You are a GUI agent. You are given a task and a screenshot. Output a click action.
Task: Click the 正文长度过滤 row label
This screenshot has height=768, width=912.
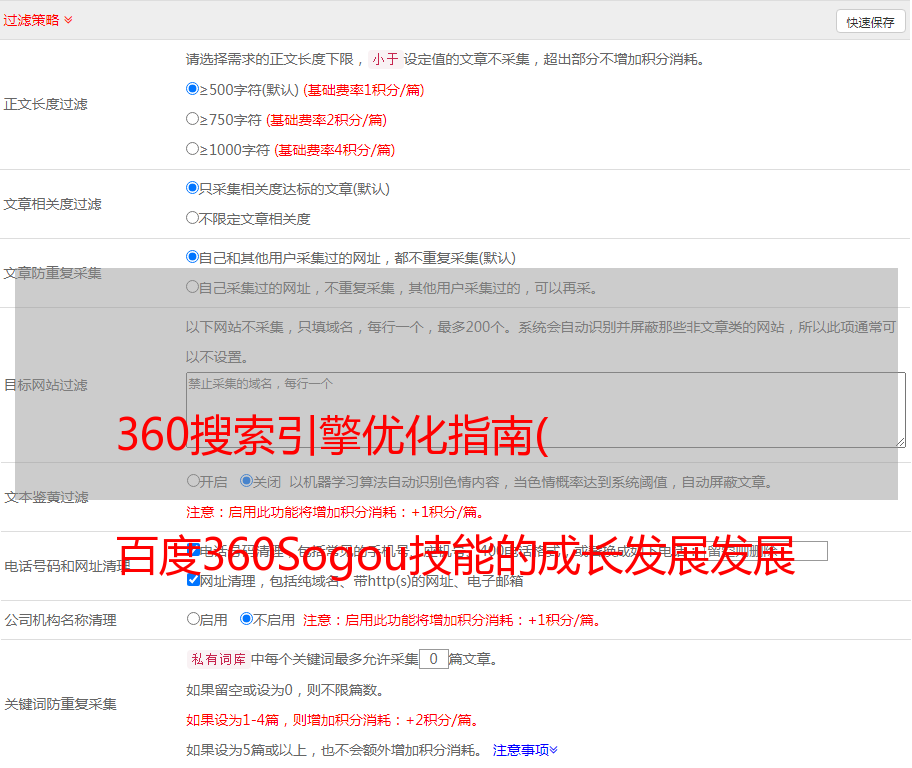click(x=45, y=104)
